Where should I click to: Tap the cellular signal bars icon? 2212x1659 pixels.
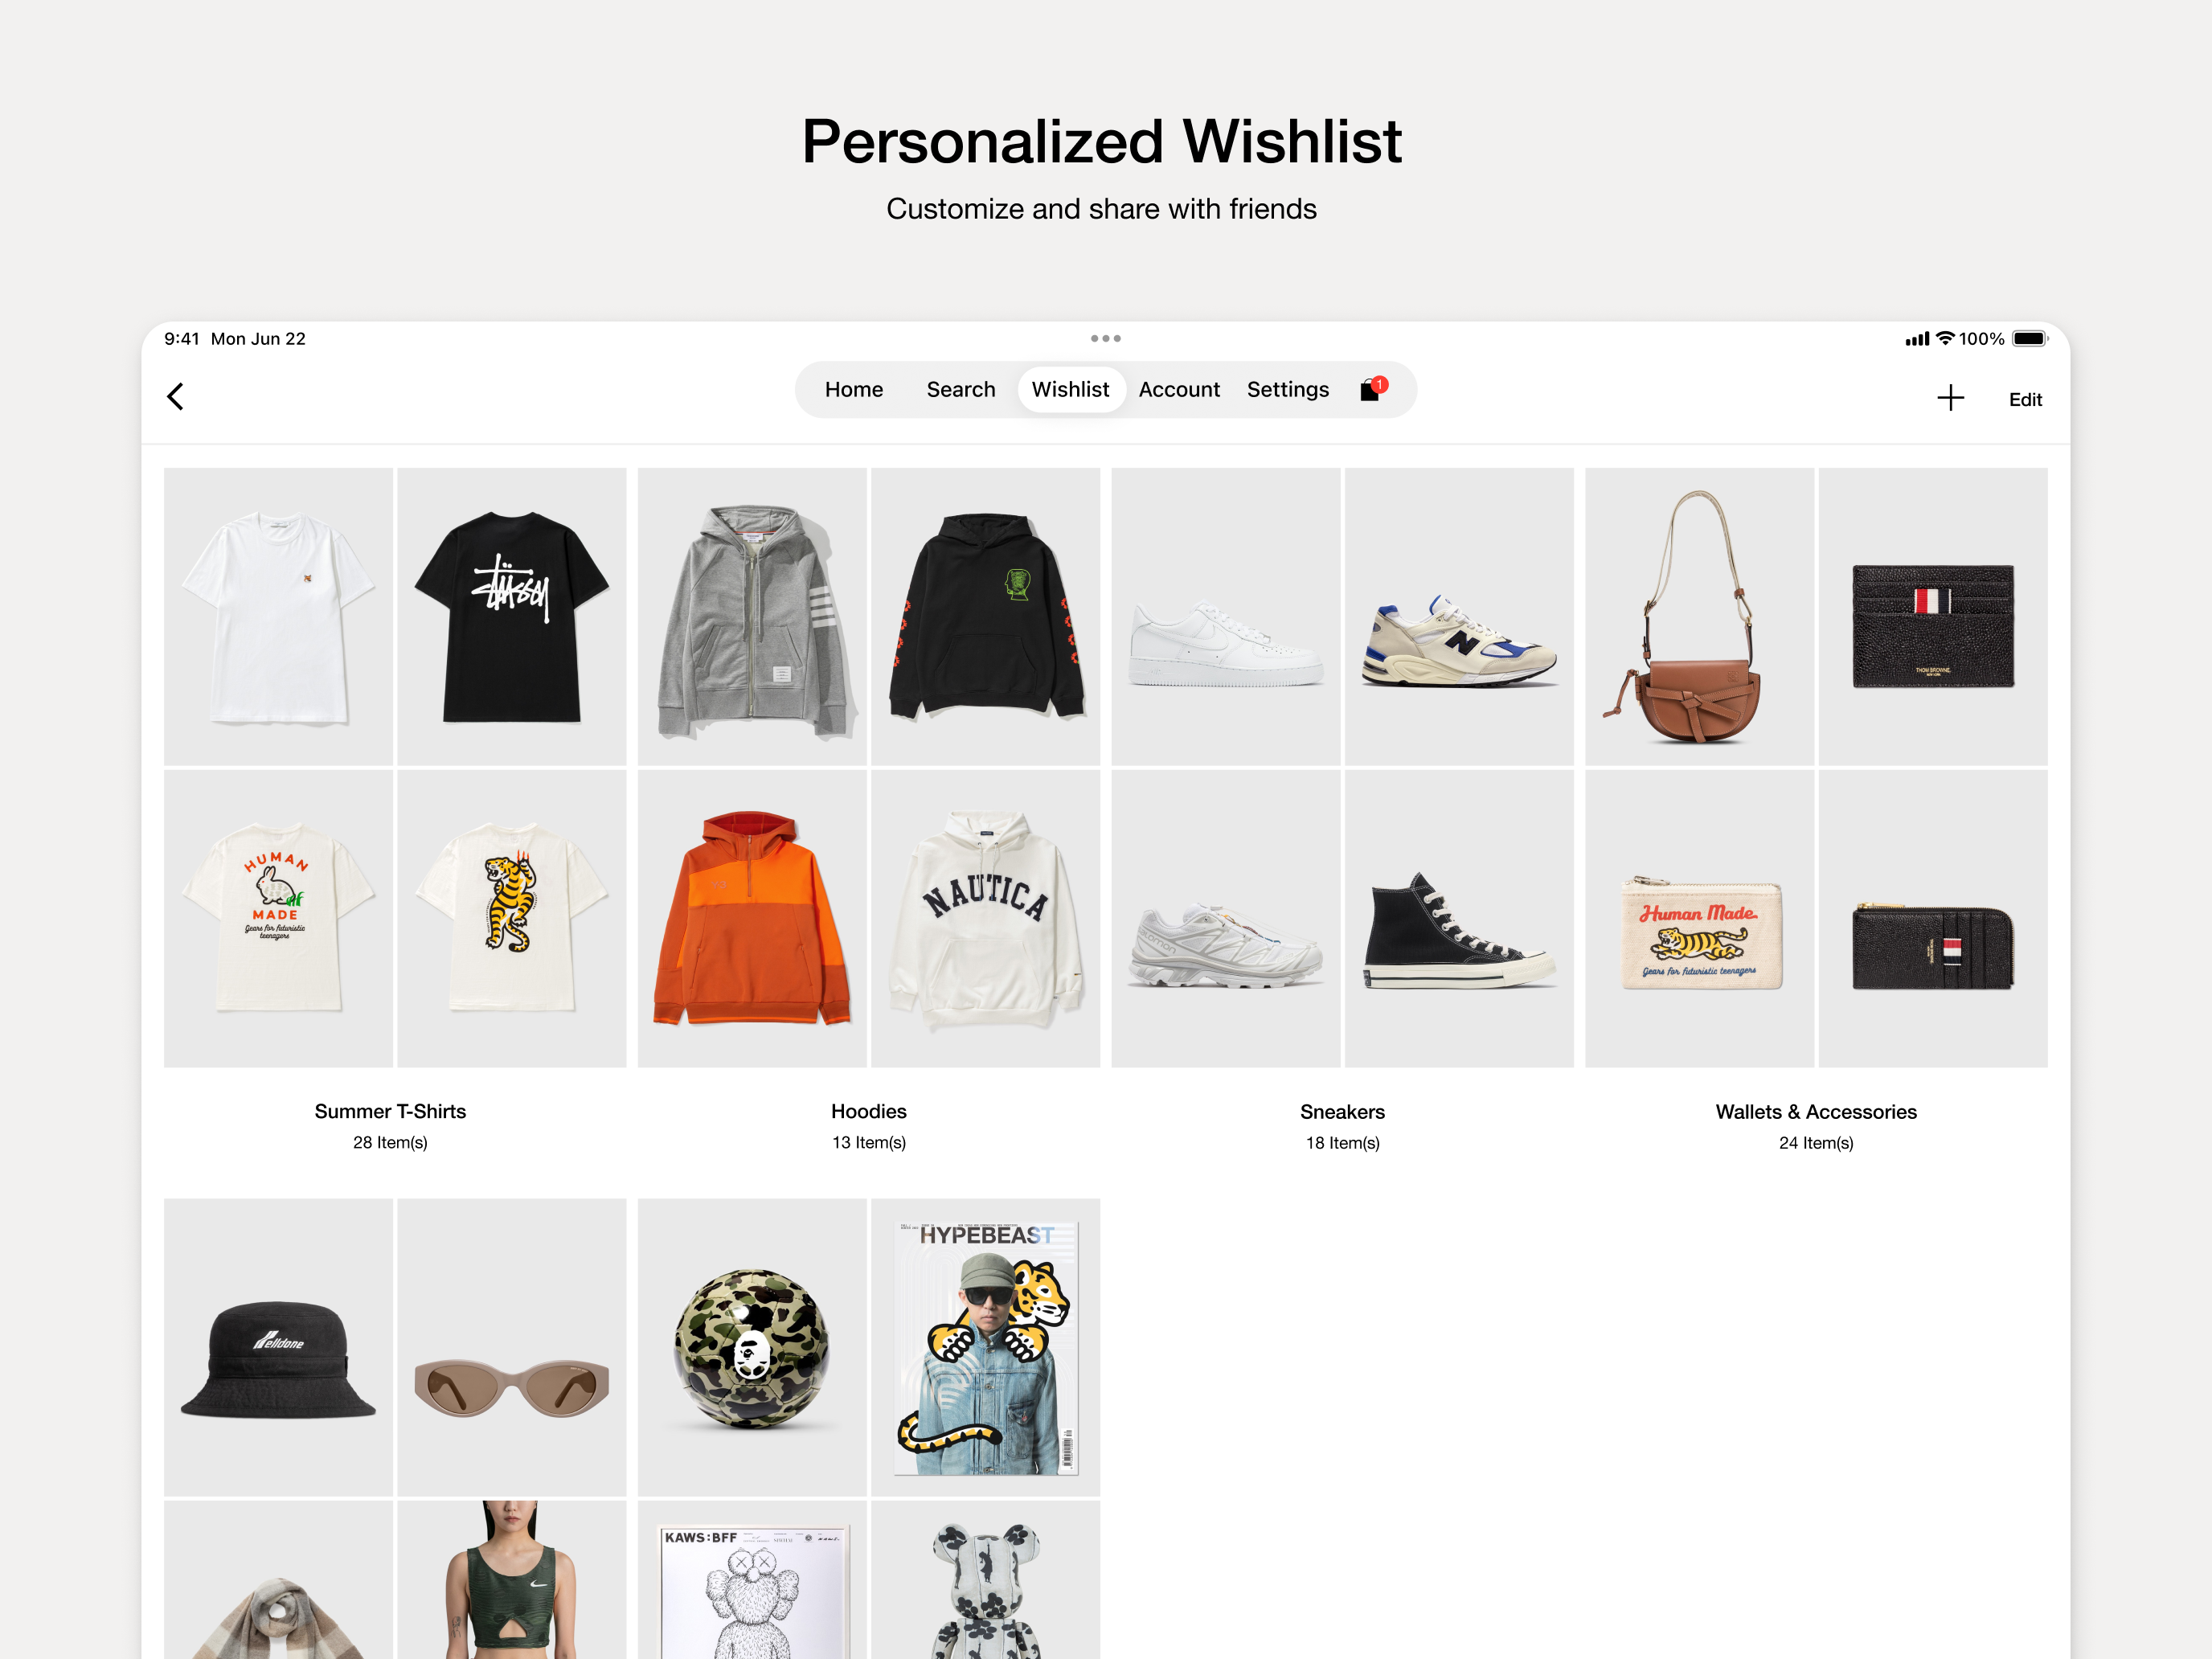point(1916,339)
